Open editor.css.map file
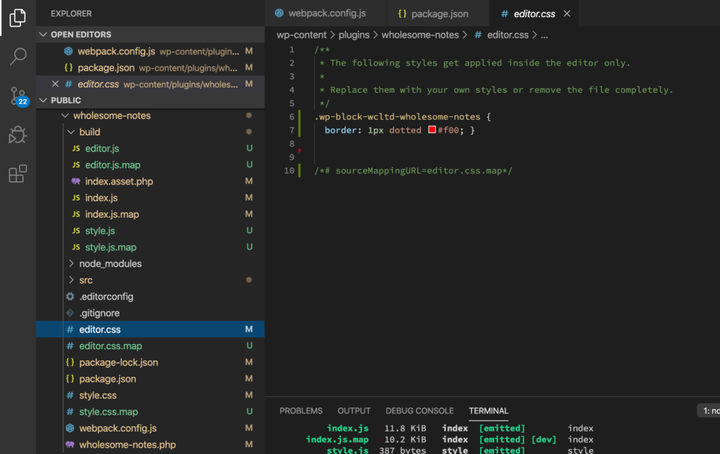720x454 pixels. (x=150, y=346)
